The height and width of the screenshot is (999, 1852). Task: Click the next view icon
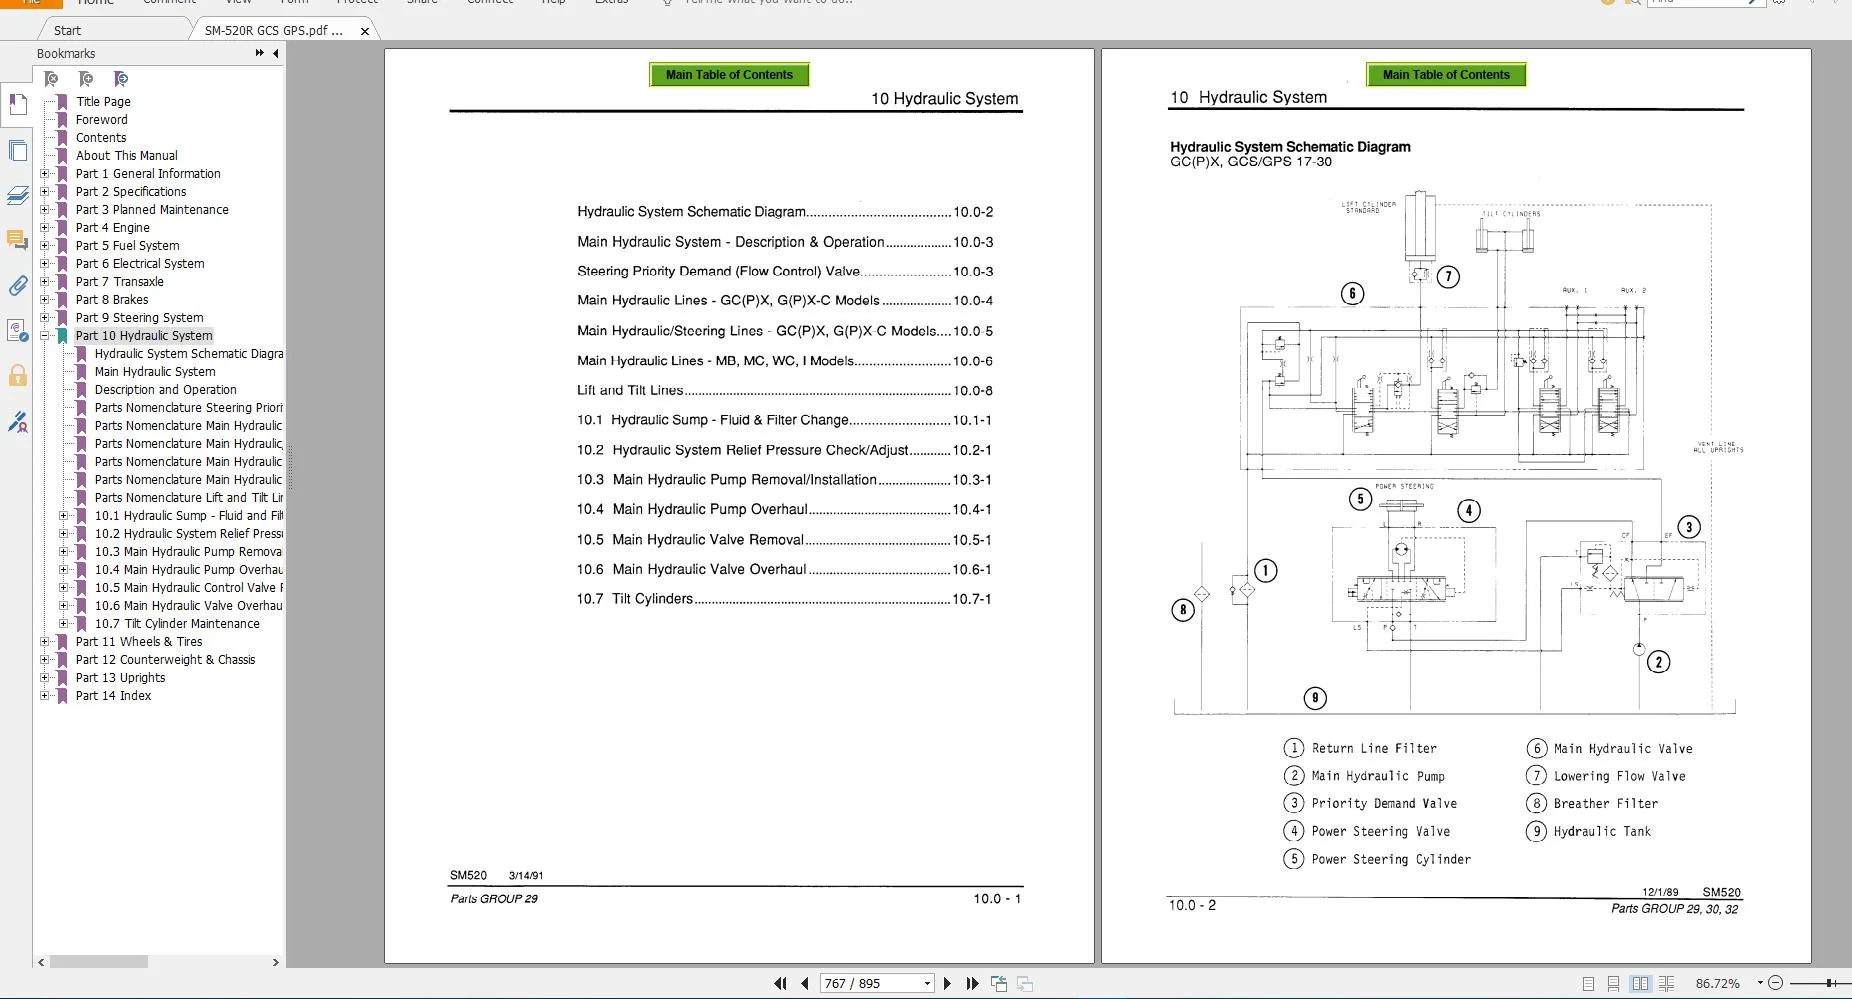coord(1025,984)
